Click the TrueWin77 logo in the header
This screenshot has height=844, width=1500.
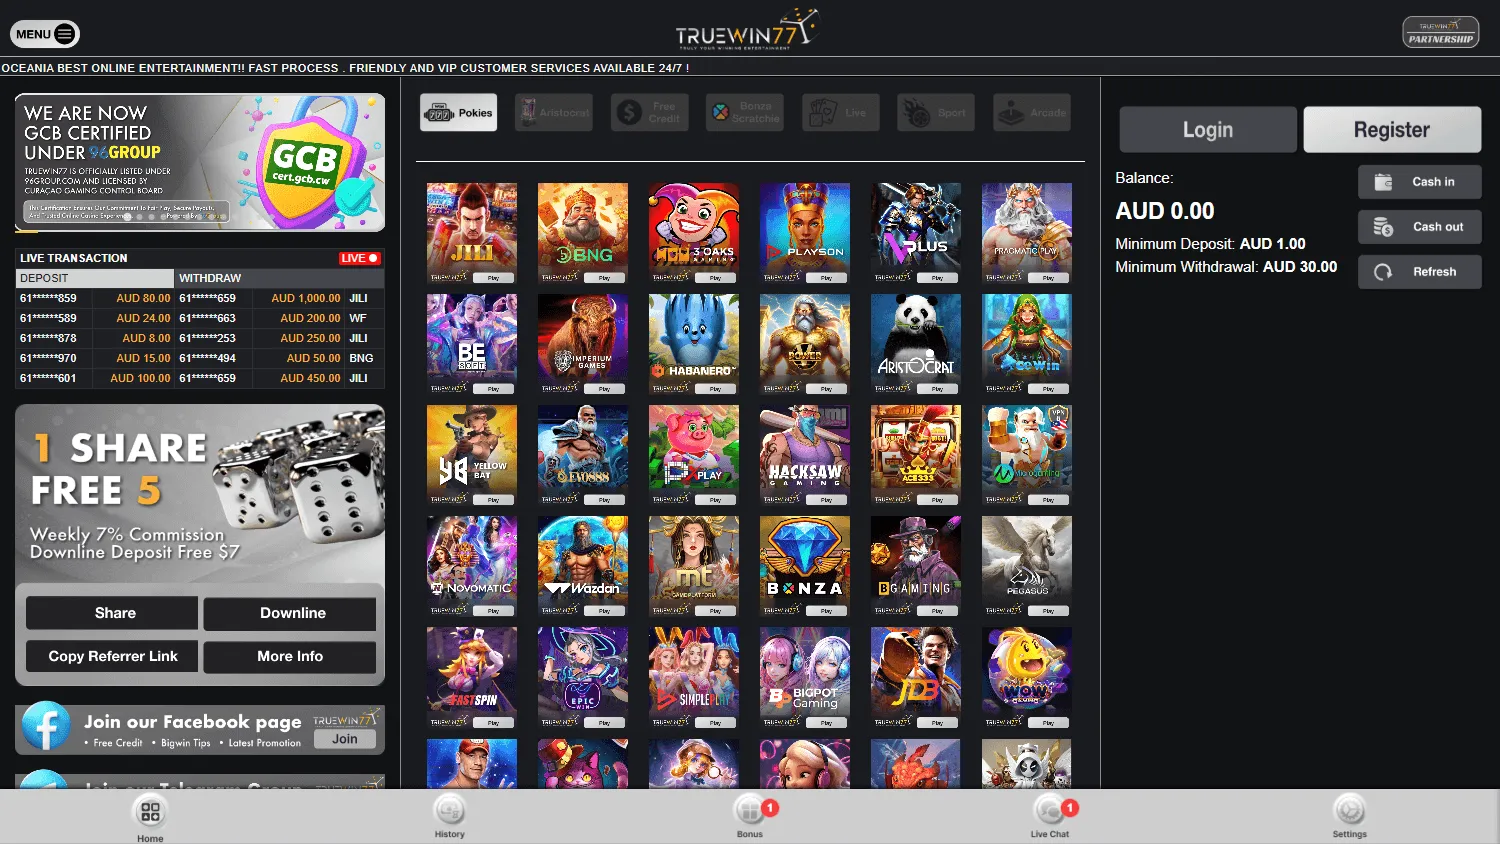coord(748,30)
